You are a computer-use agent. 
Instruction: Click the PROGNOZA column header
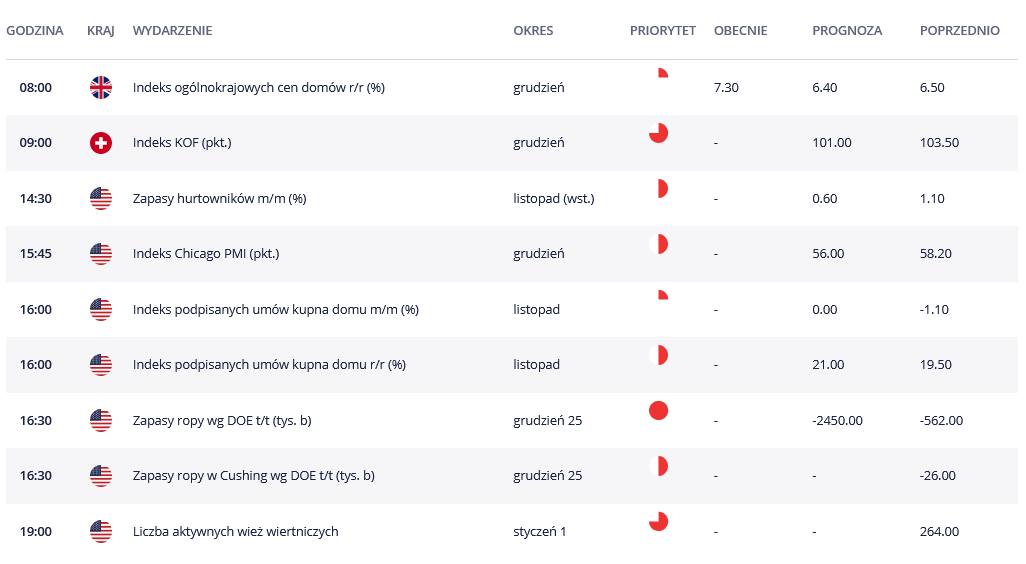click(x=847, y=30)
